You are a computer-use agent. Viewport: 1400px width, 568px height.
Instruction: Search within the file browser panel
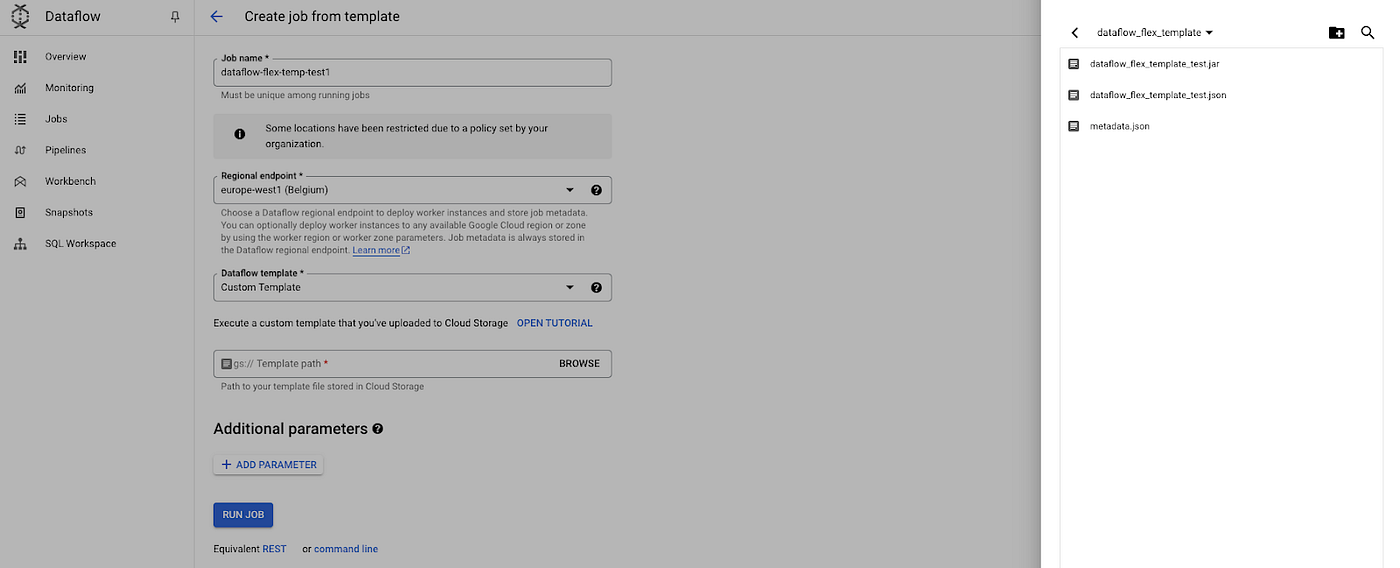(x=1368, y=33)
